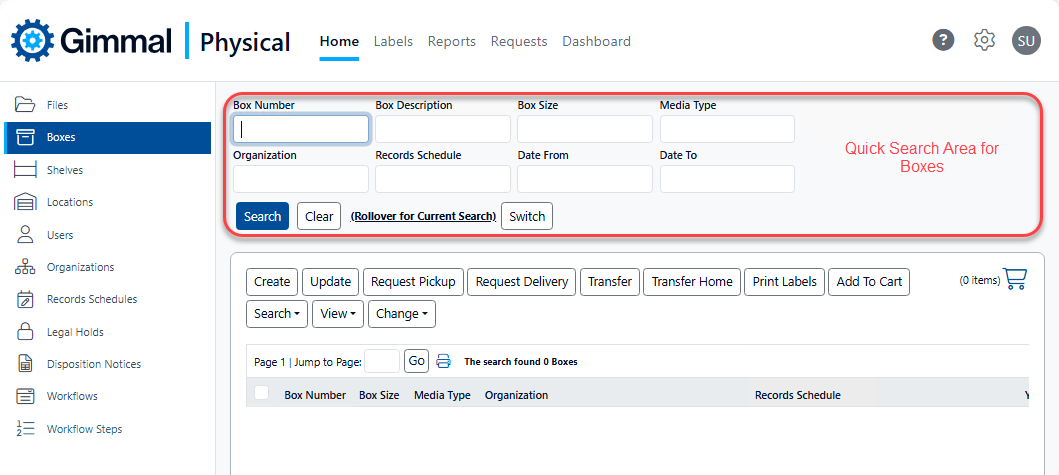The height and width of the screenshot is (475, 1059).
Task: Click the printer icon beside Go
Action: tap(444, 361)
